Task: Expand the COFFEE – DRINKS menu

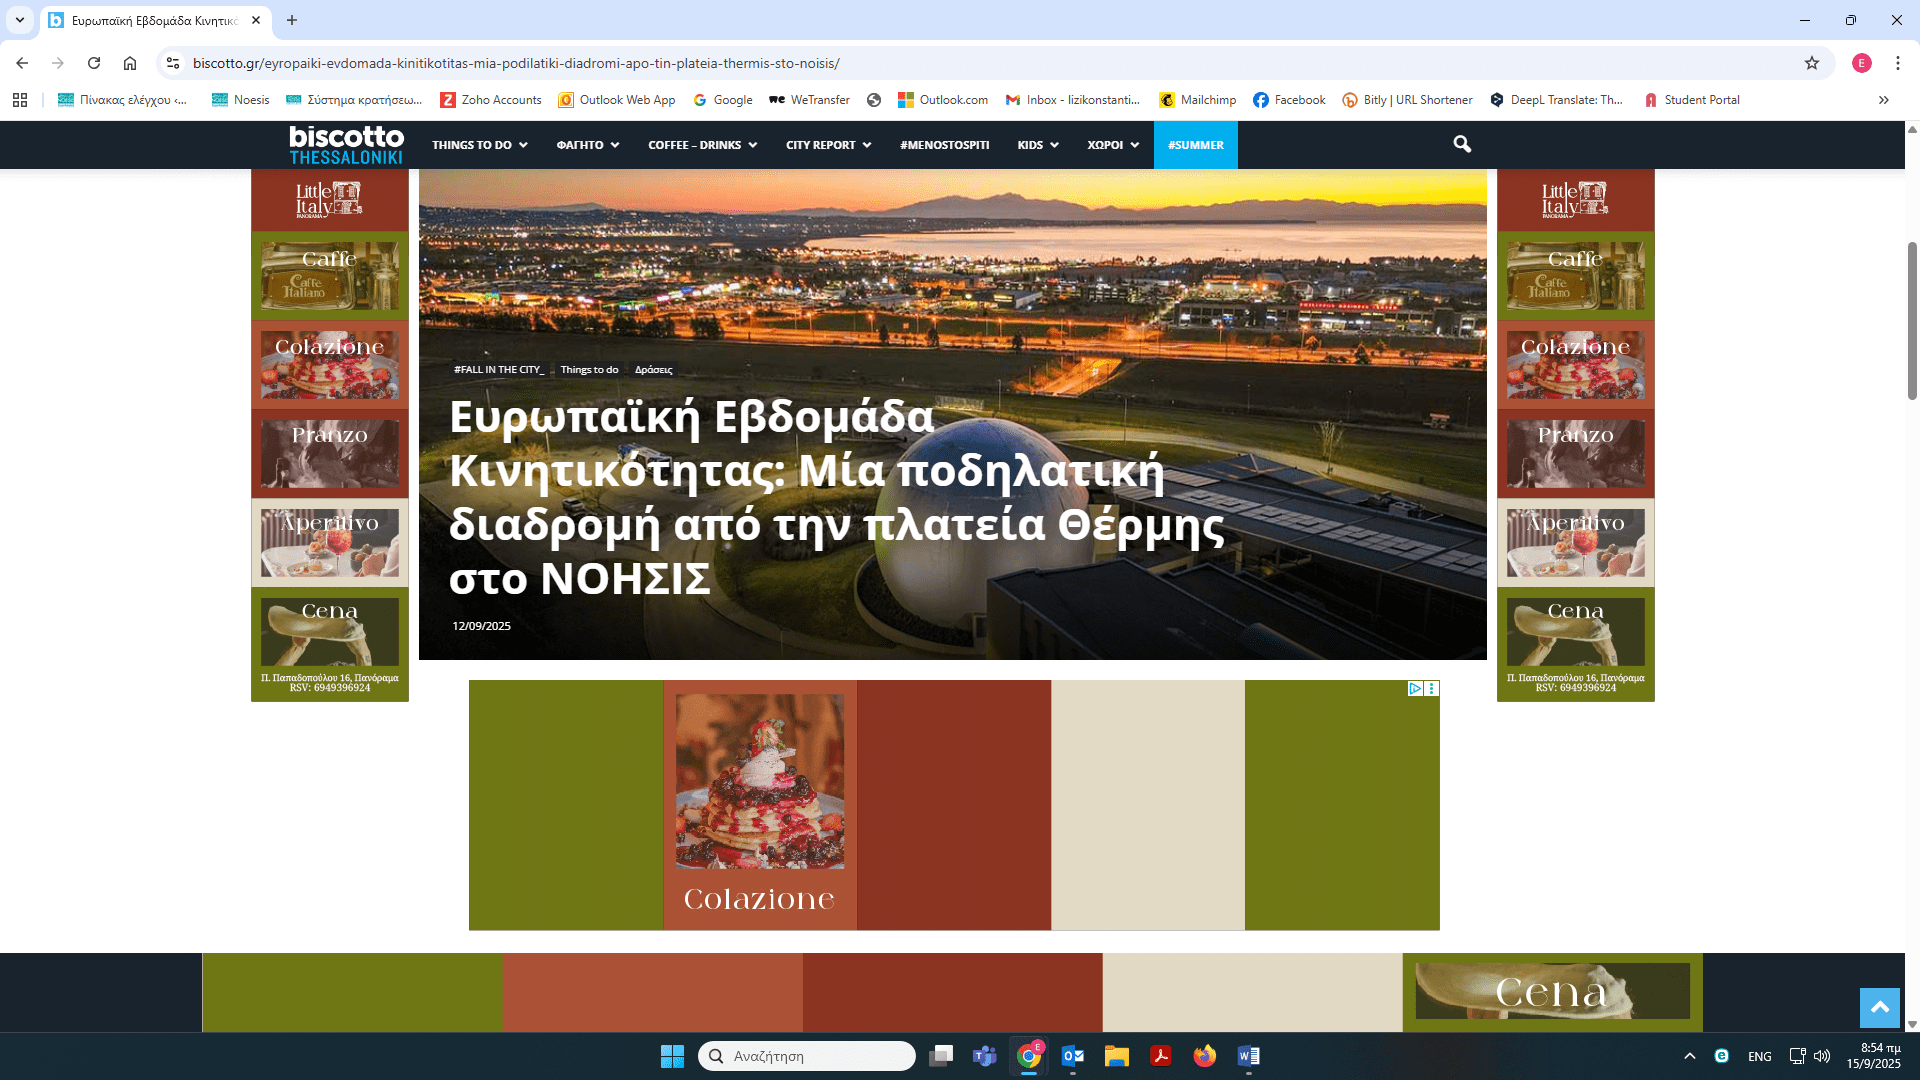Action: 702,145
